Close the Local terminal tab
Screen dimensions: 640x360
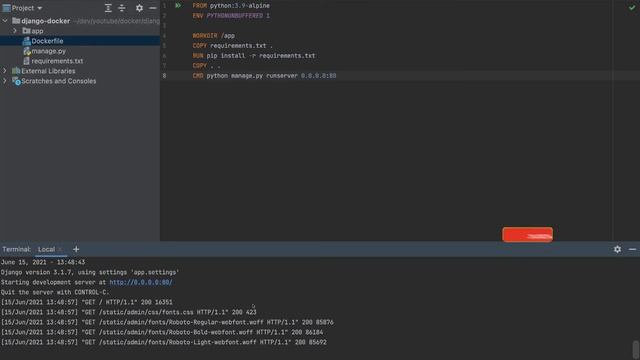[x=60, y=249]
